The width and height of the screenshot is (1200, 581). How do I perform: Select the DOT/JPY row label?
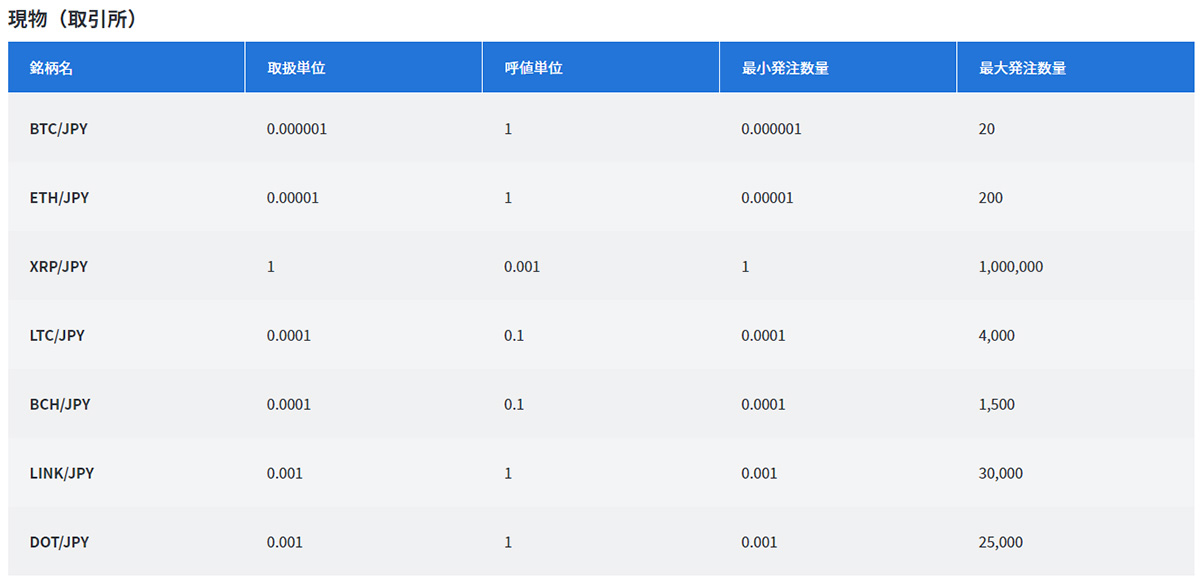(59, 542)
